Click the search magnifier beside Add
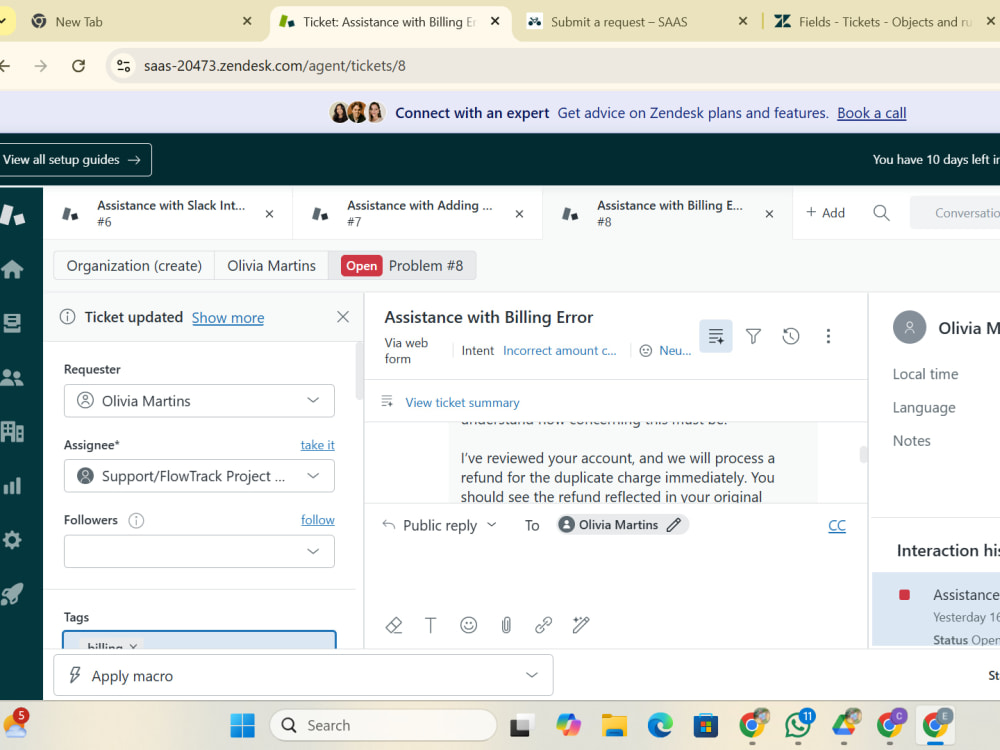Viewport: 1000px width, 750px height. (x=881, y=212)
